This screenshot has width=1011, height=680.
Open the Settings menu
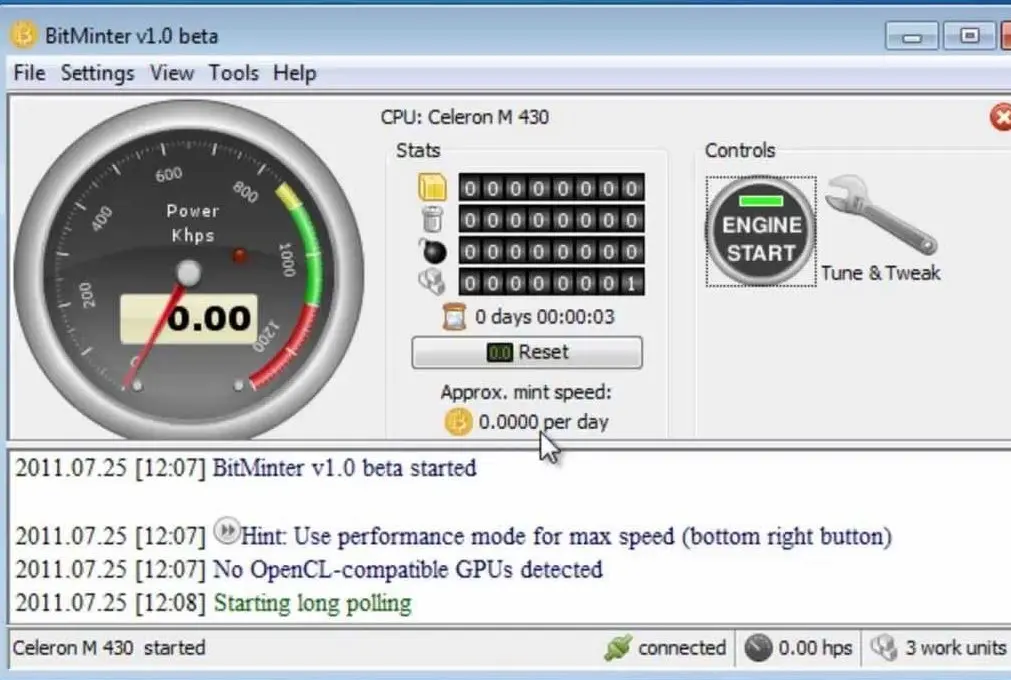click(x=97, y=73)
